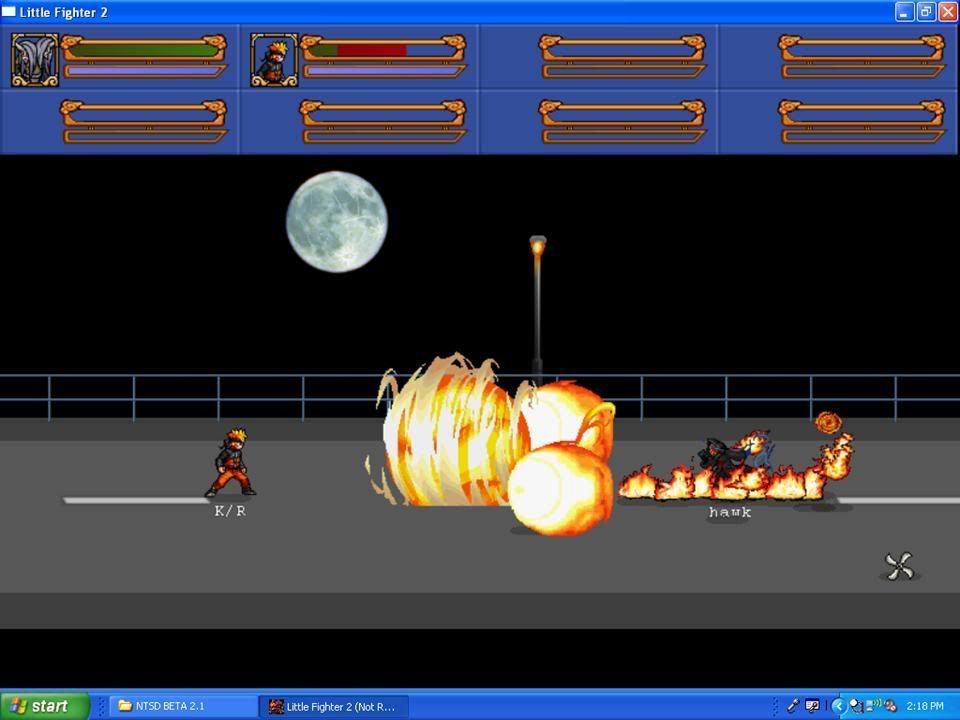
Task: Click the full green health bar of the grey-haired fighter
Action: (x=144, y=48)
